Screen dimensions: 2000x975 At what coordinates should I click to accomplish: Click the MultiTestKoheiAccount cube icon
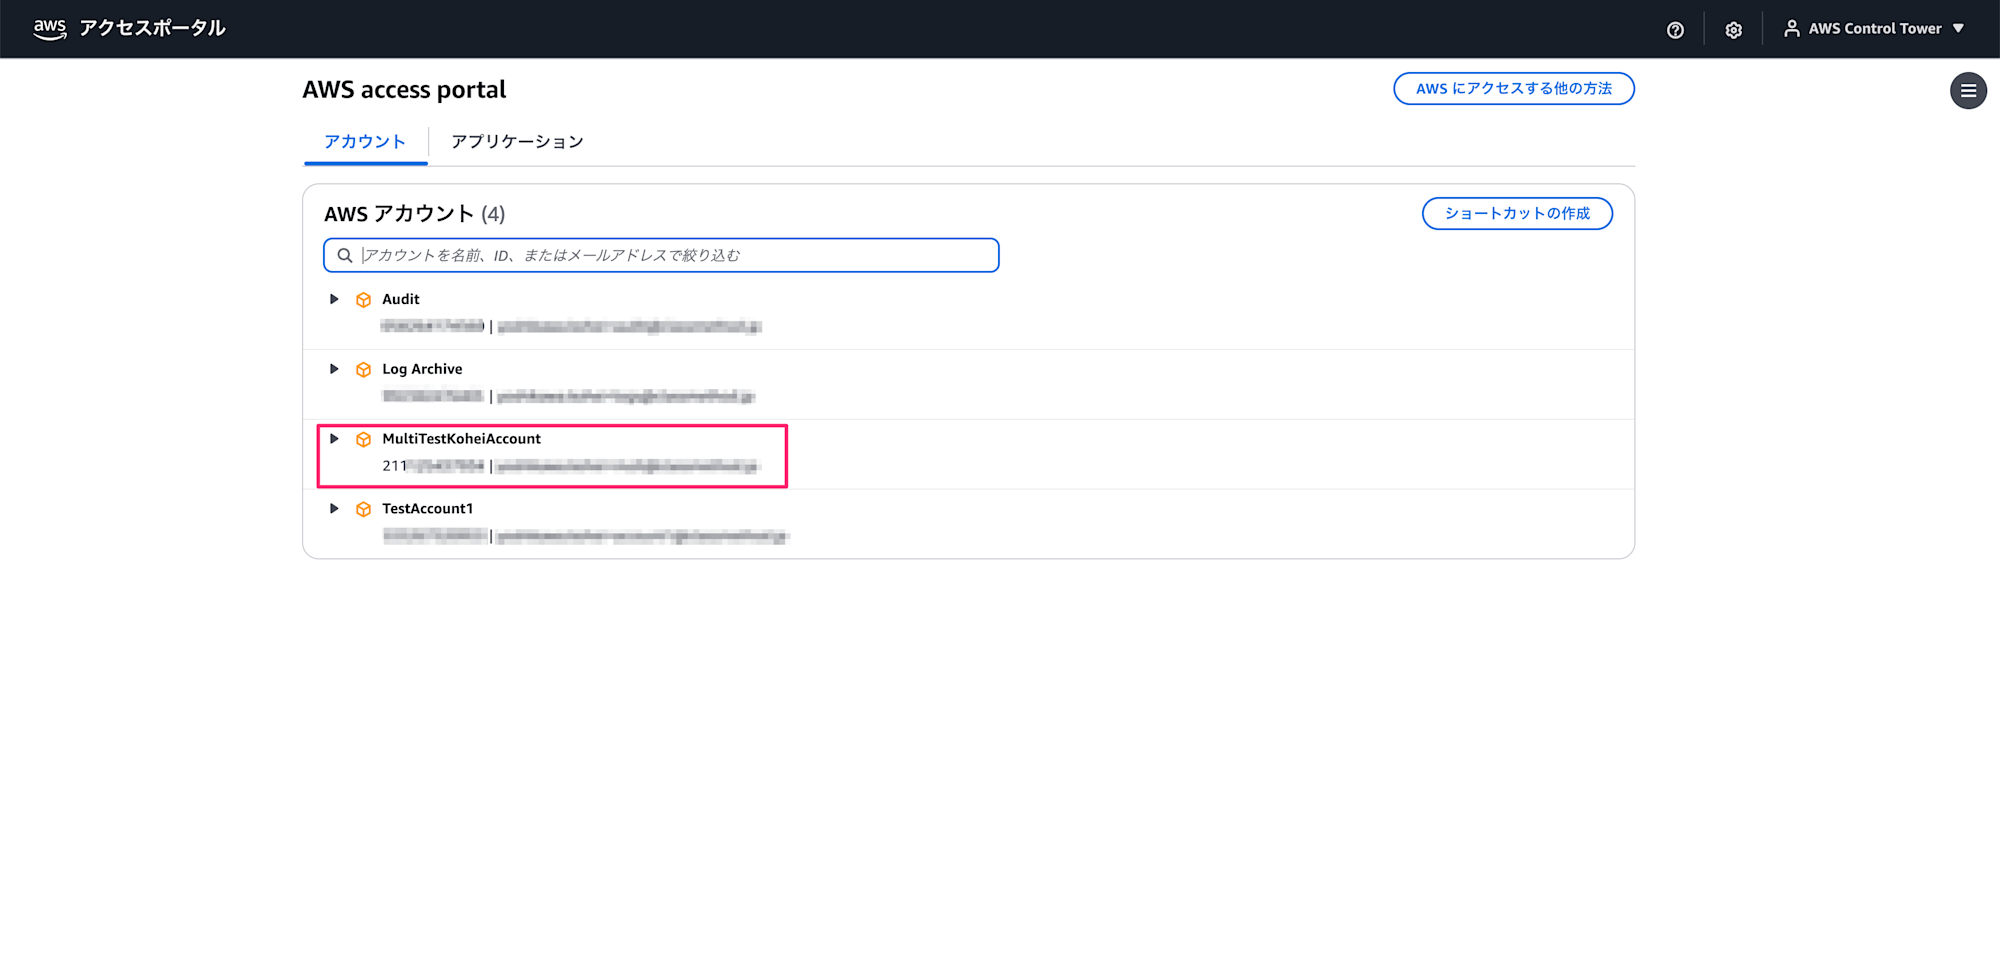click(x=364, y=440)
